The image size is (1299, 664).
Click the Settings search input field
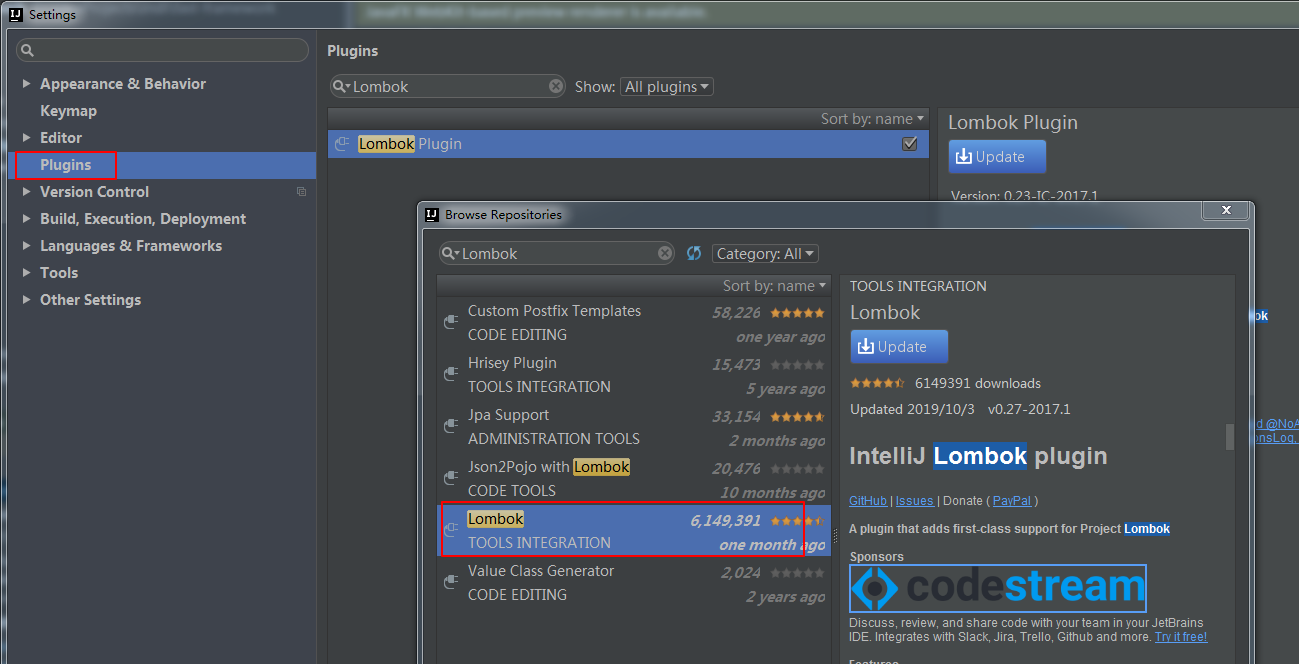[162, 50]
